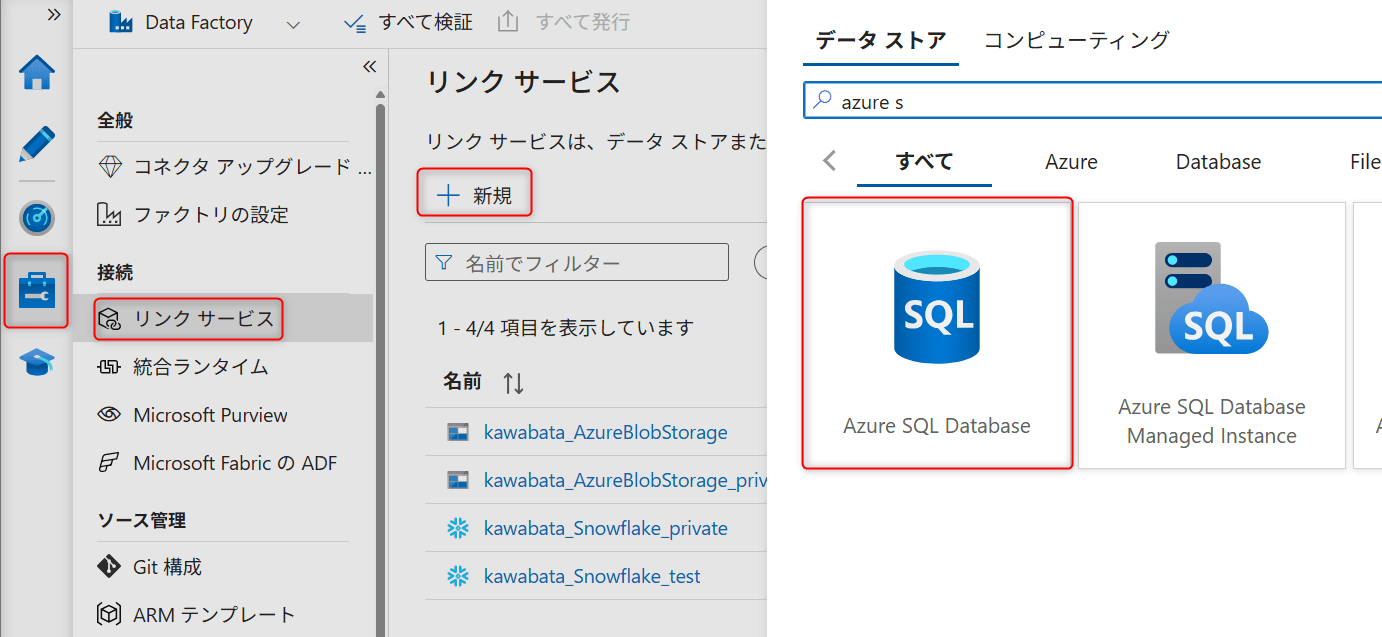
Task: Collapse the Manage side panel
Action: click(x=369, y=66)
